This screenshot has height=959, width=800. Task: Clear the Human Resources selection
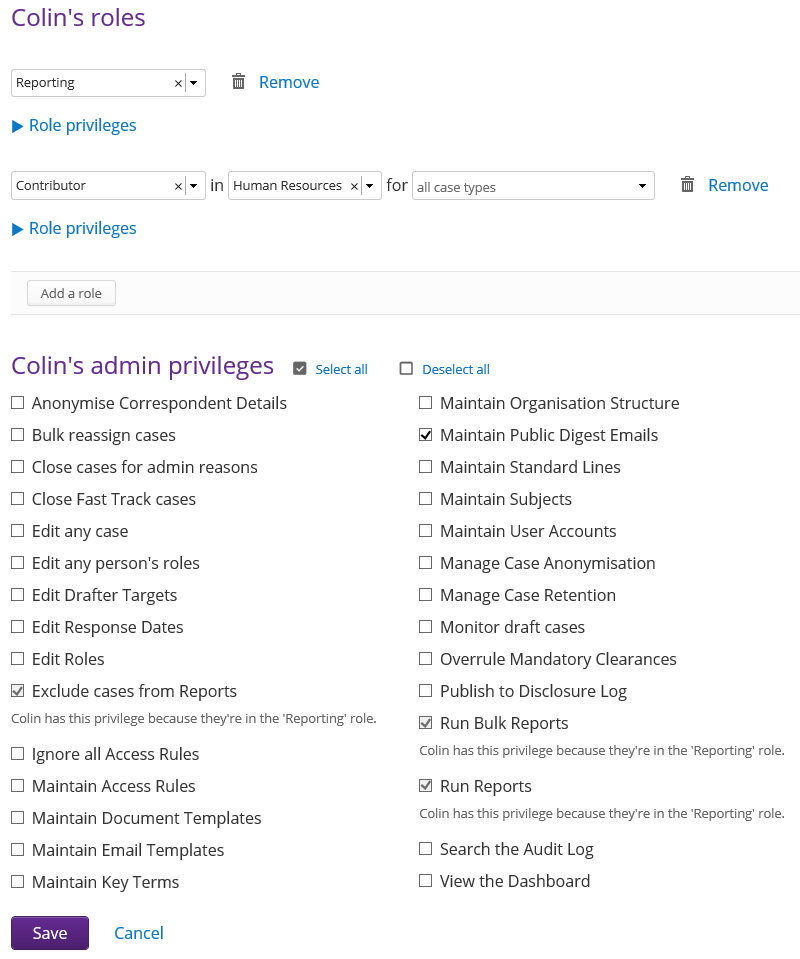pos(354,186)
